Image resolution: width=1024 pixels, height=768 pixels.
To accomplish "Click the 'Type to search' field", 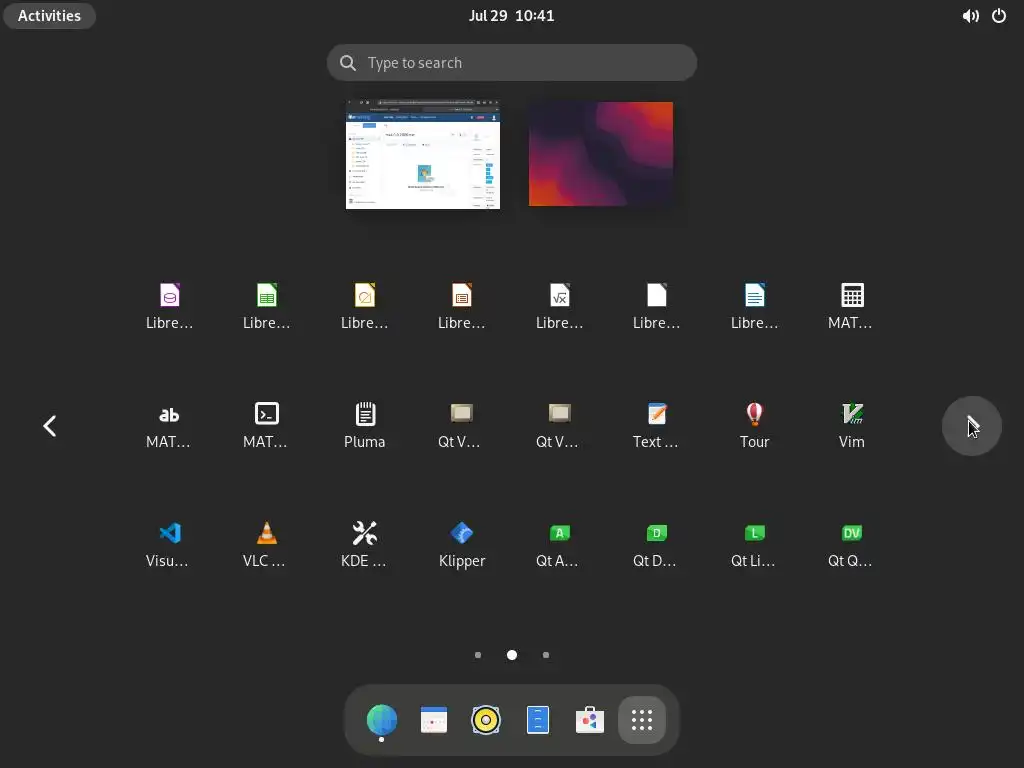I will click(x=512, y=63).
